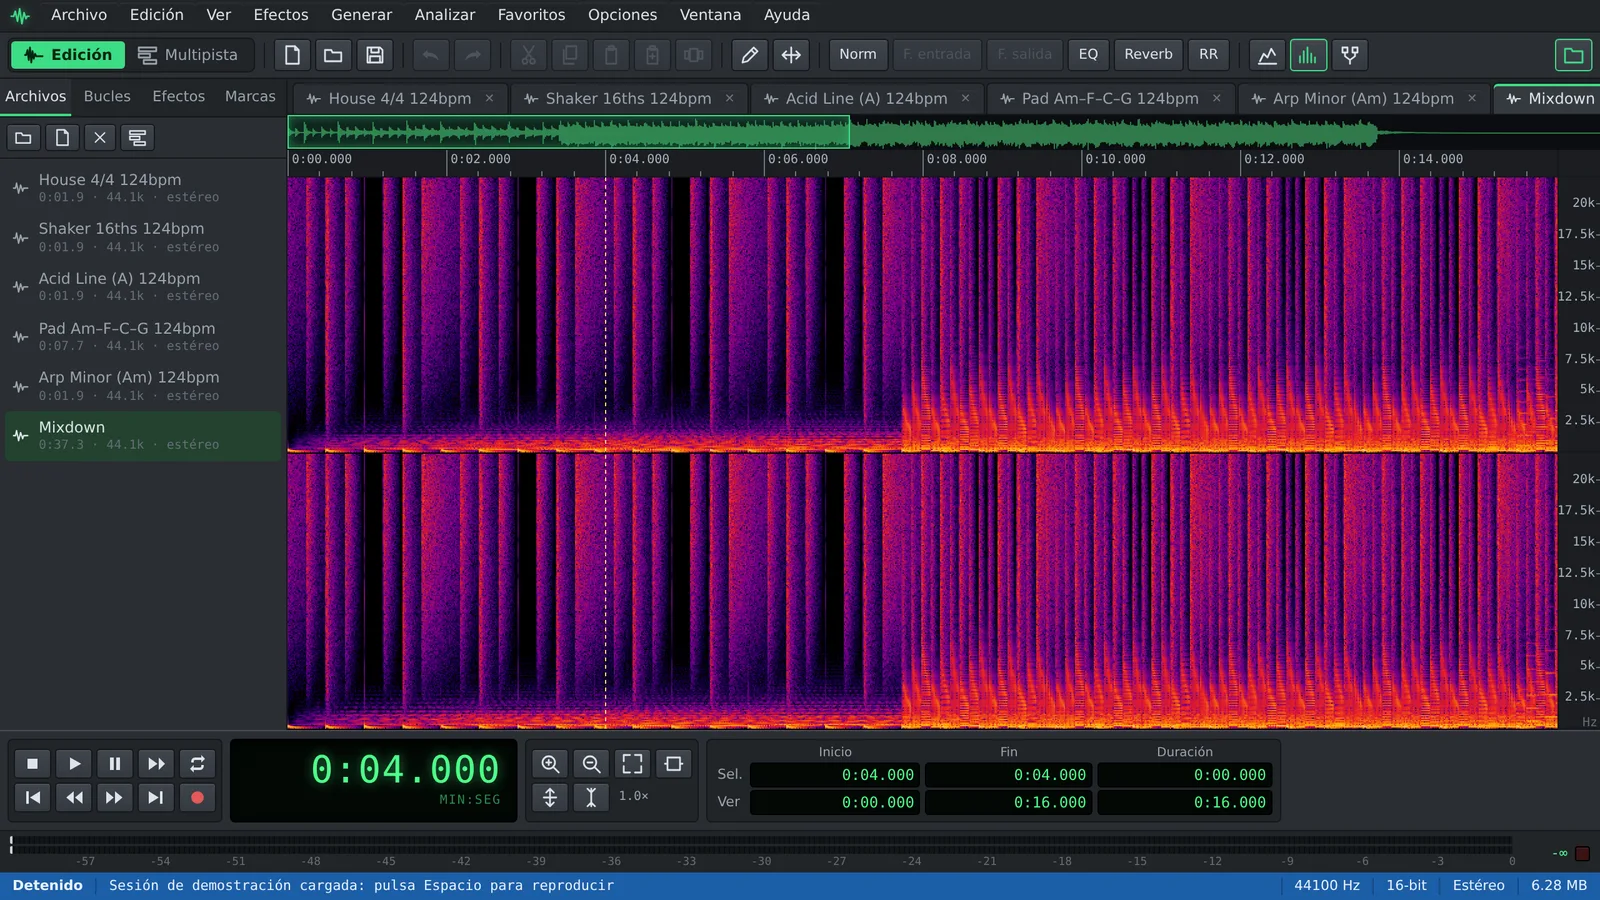Switch to the Bucles panel tab
The image size is (1600, 900).
[x=107, y=97]
